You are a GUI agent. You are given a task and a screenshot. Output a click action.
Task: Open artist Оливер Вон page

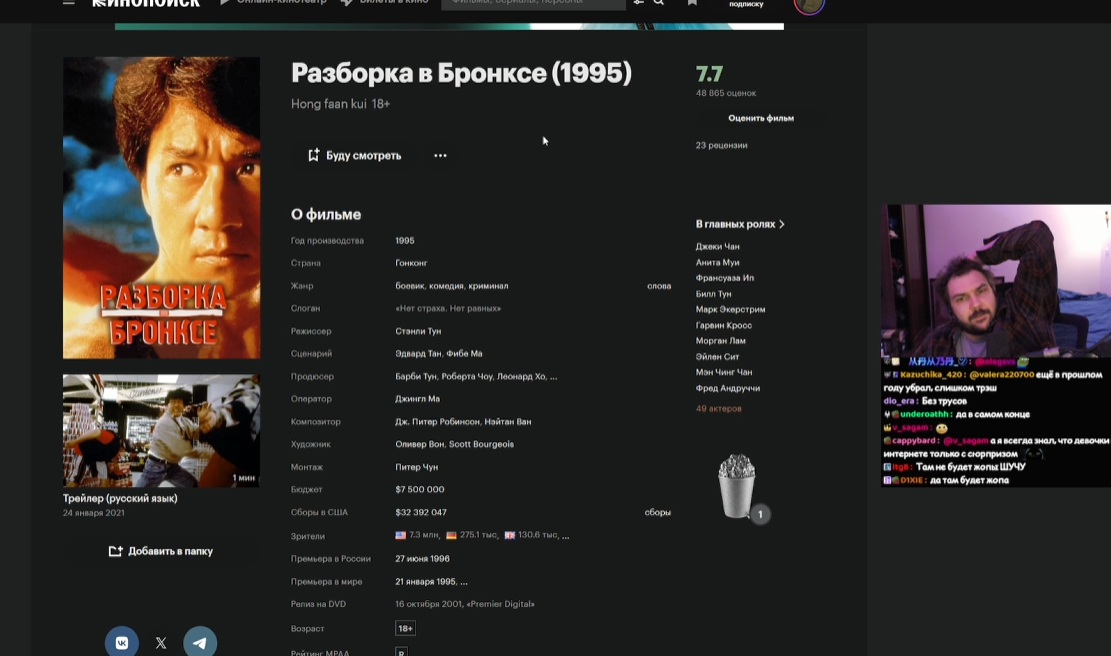pos(419,444)
